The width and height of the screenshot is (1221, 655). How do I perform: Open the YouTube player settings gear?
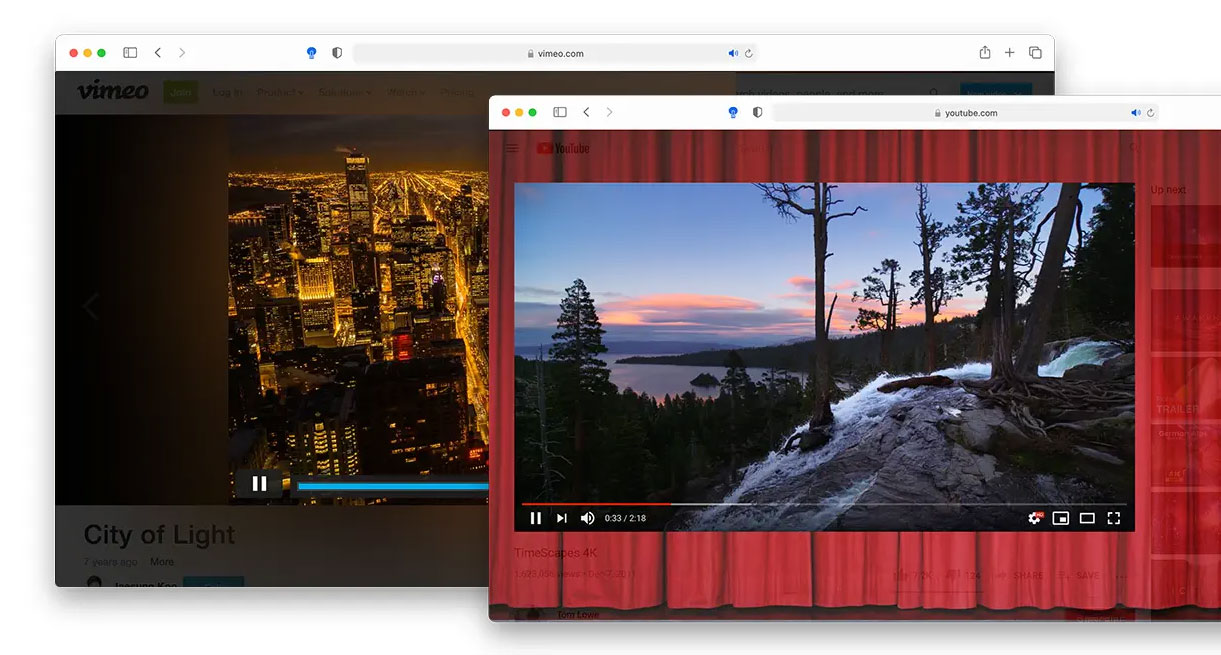[1033, 518]
